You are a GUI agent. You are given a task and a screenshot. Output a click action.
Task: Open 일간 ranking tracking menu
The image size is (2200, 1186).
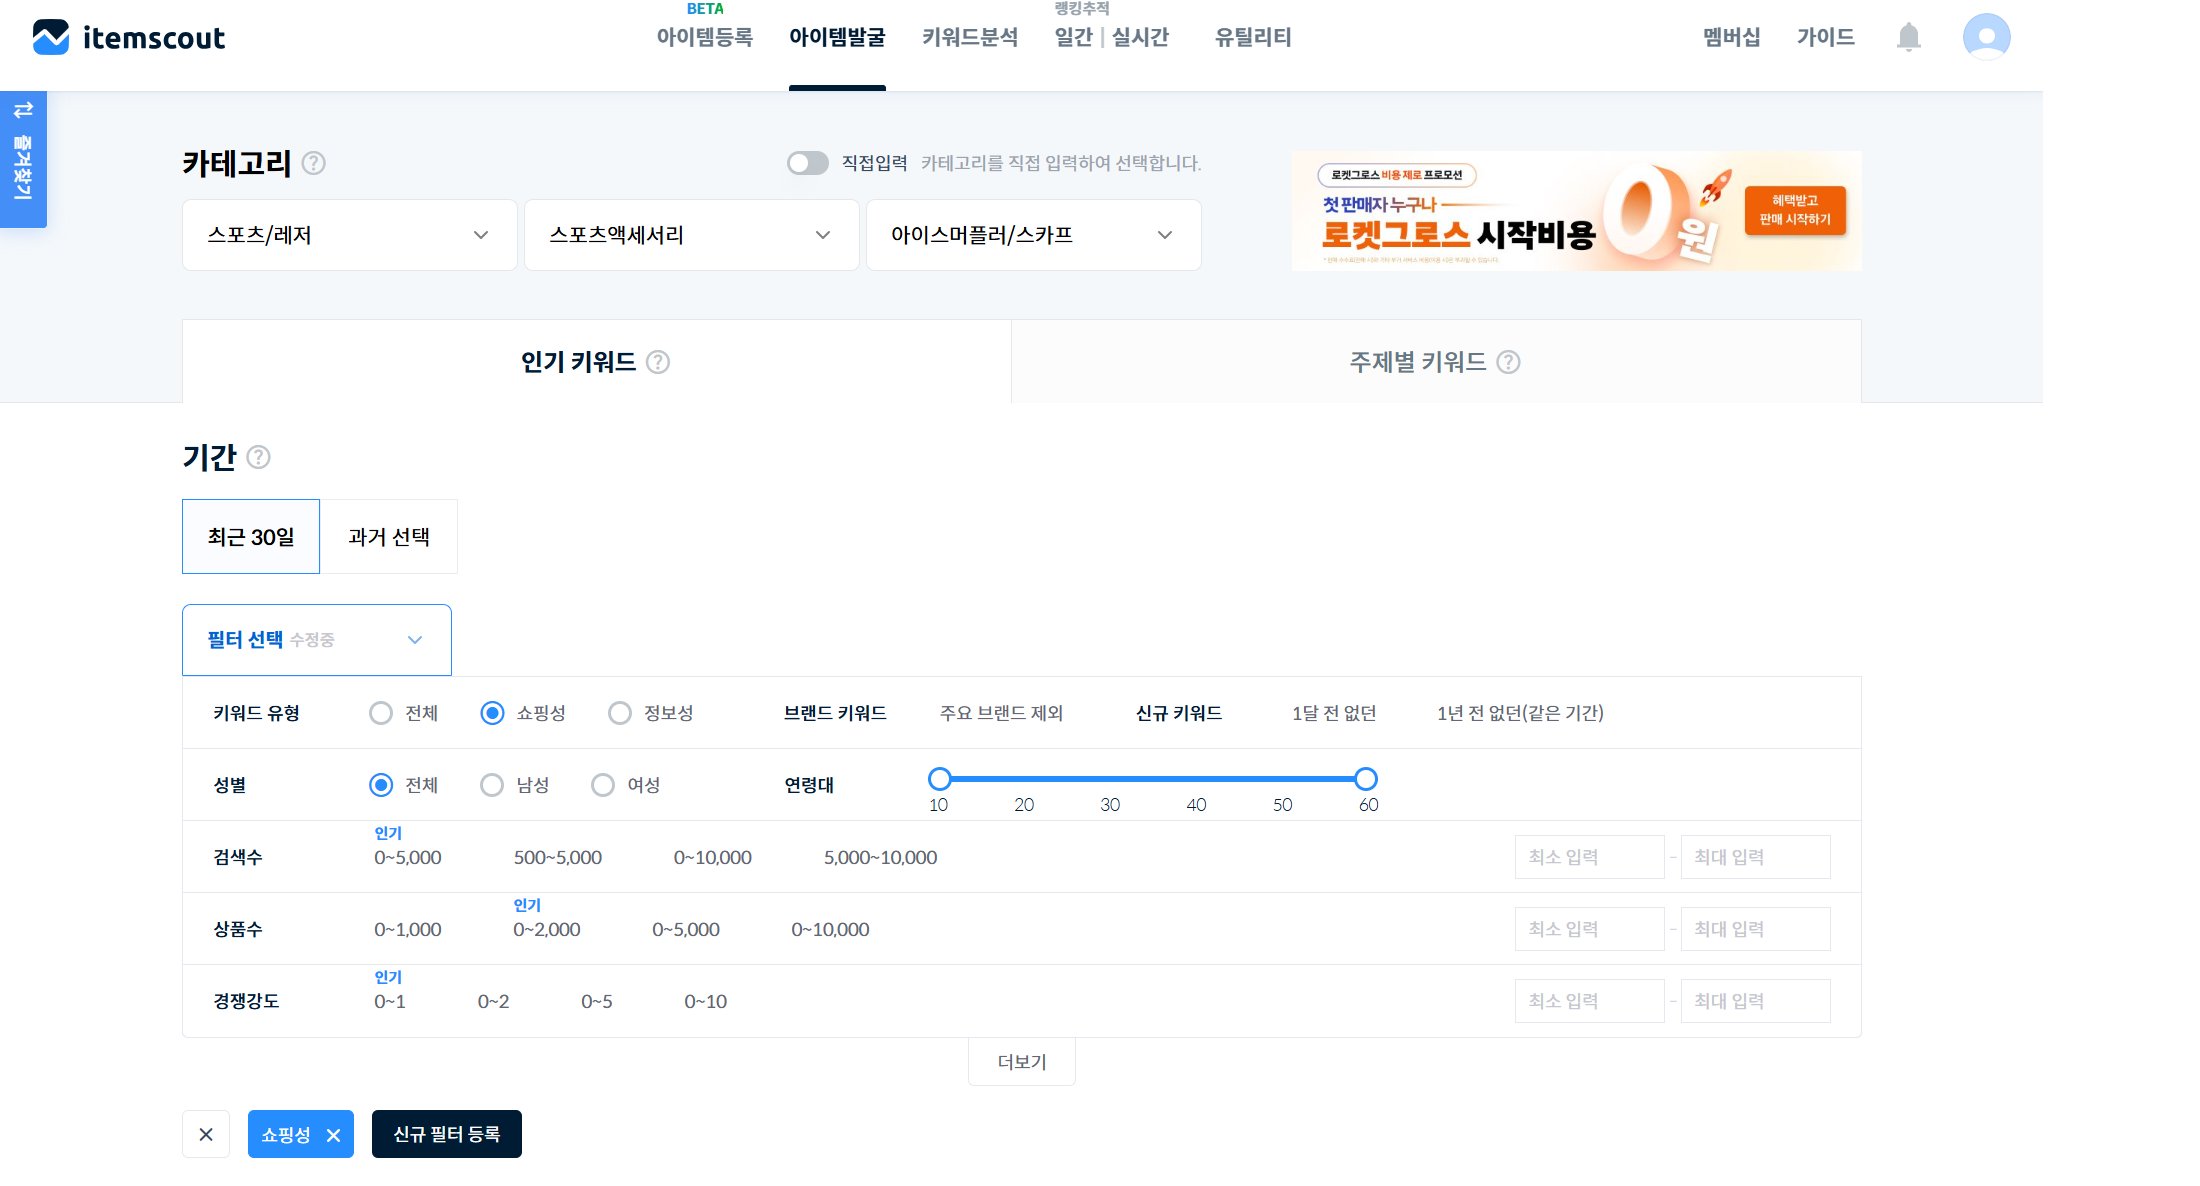pos(1073,37)
